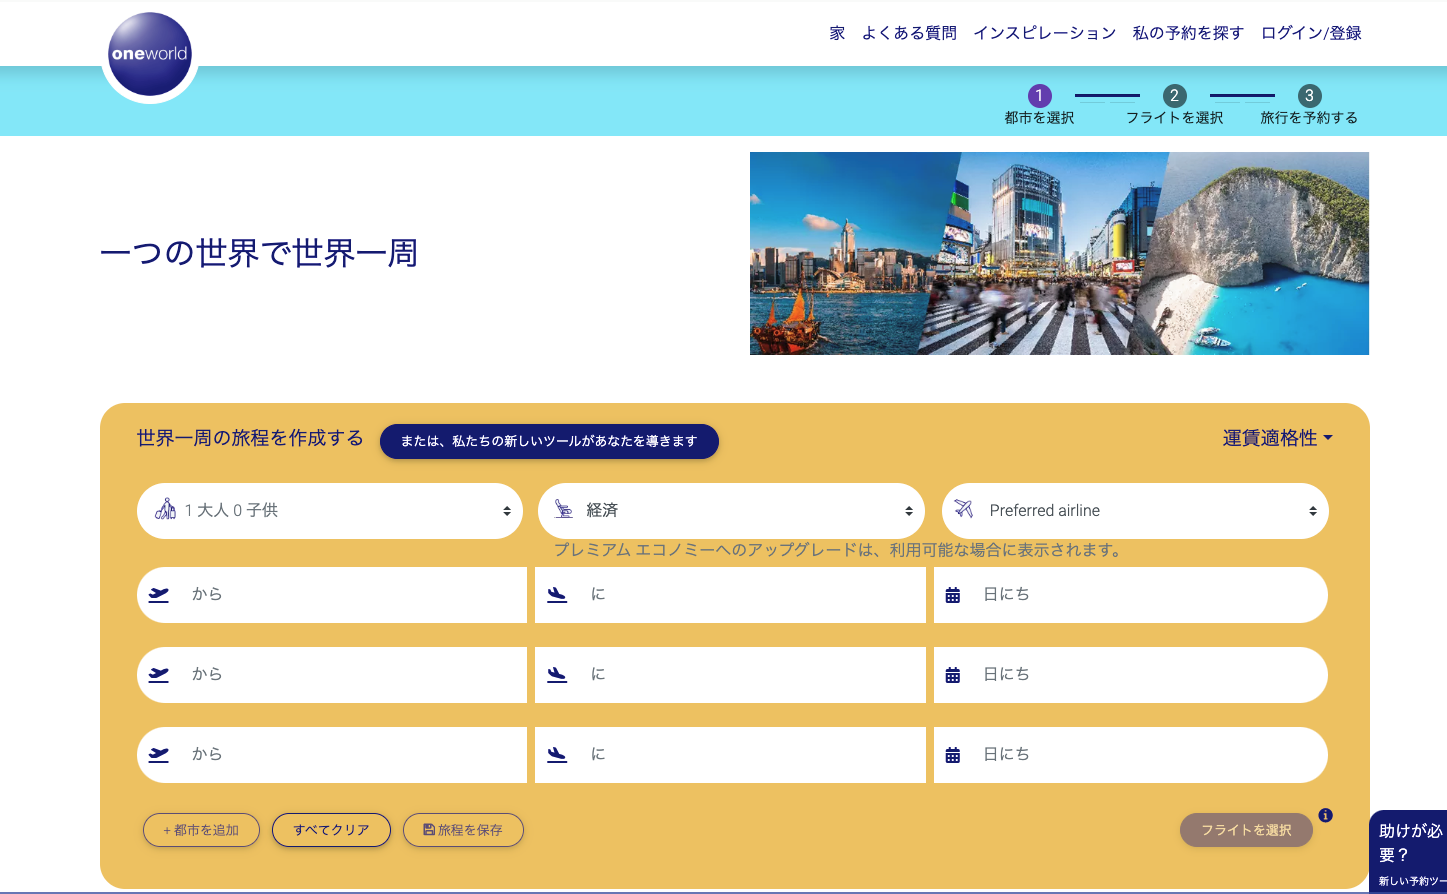This screenshot has width=1447, height=894.
Task: Open 私の予約を探す menu item
Action: pos(1188,33)
